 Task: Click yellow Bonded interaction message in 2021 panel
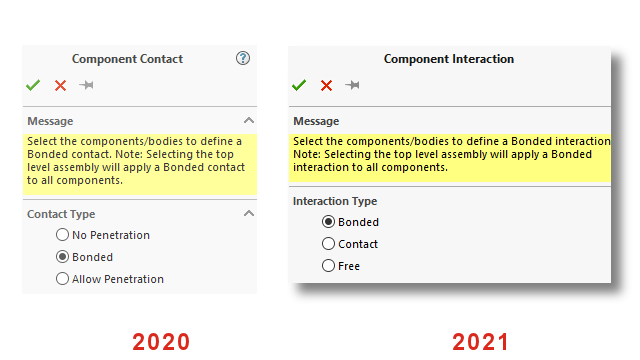452,154
